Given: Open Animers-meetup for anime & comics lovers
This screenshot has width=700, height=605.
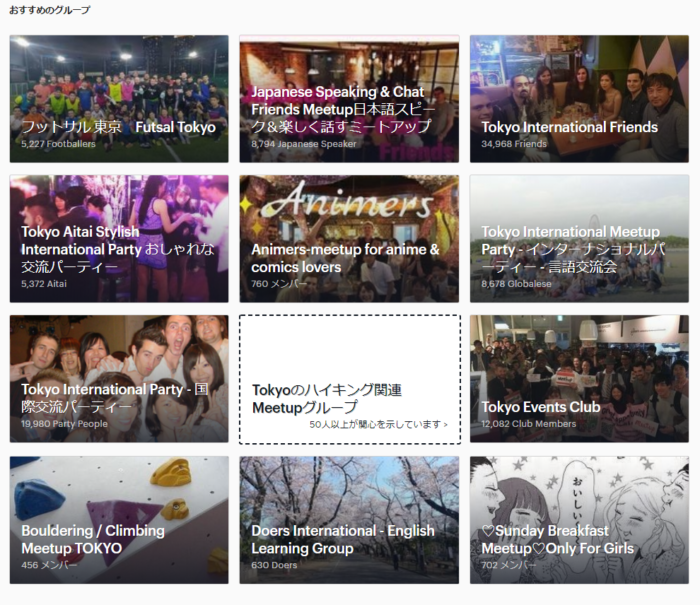Looking at the screenshot, I should 349,239.
